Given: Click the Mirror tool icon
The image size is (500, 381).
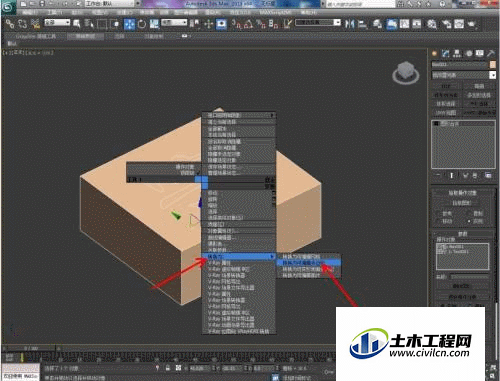Looking at the screenshot, I should (x=350, y=24).
